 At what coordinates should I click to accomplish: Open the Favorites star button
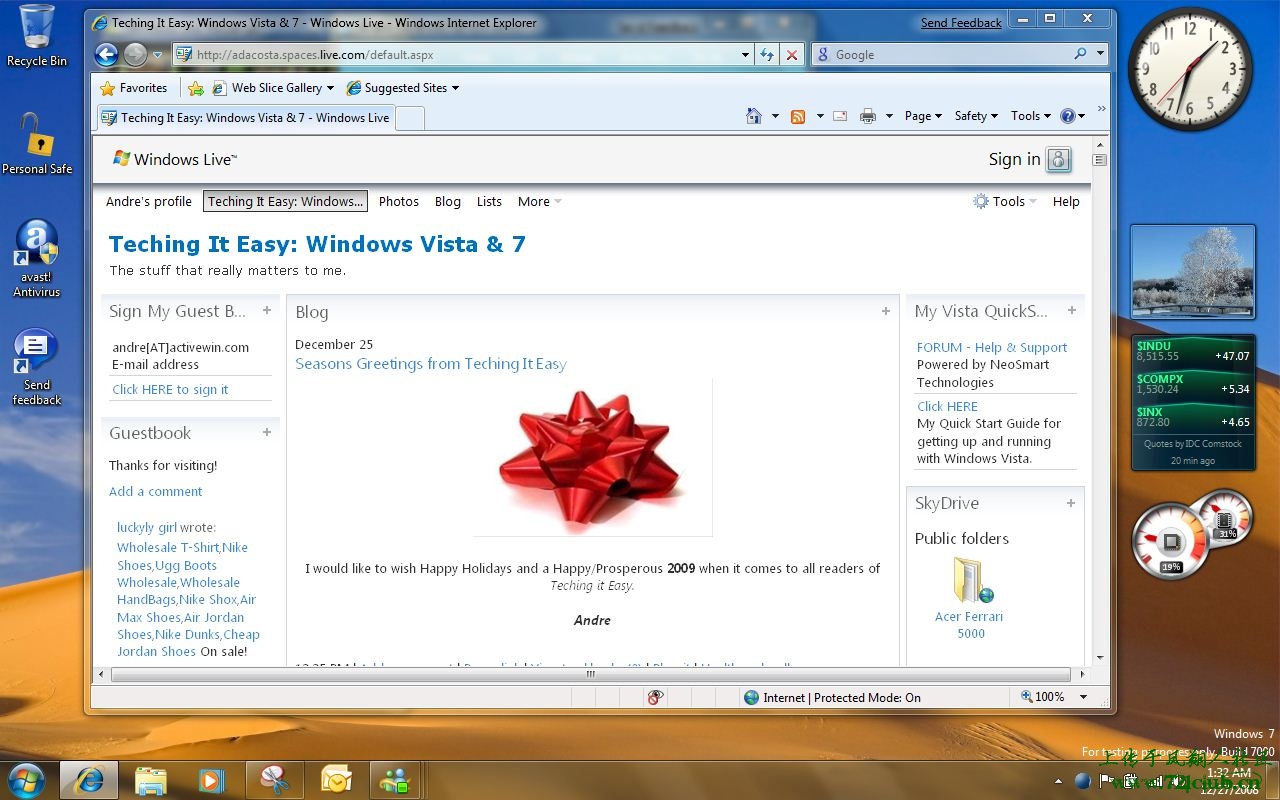tap(133, 88)
